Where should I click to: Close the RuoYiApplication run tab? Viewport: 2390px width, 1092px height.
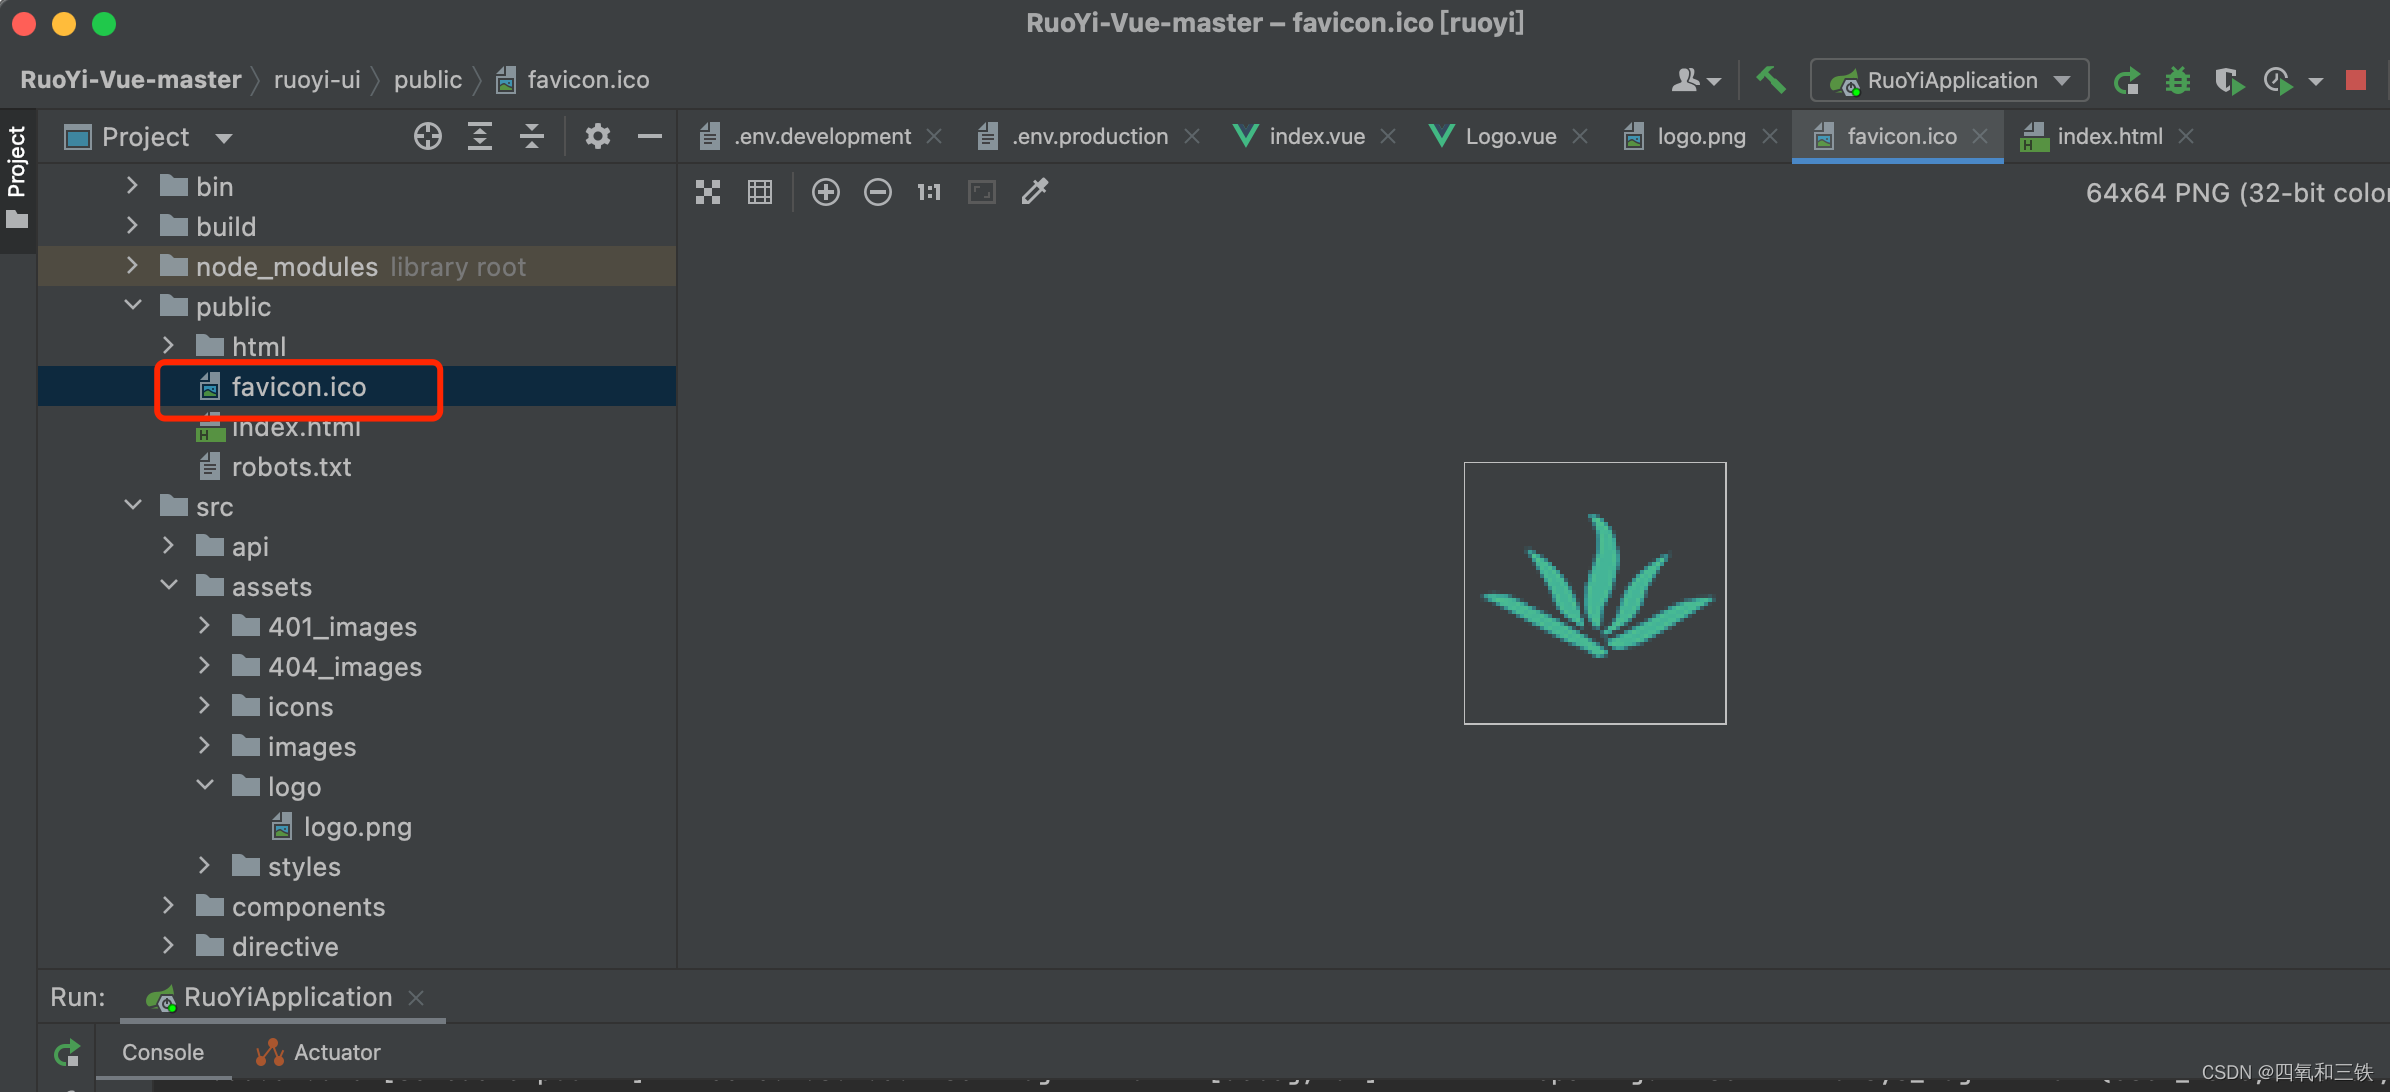416,997
